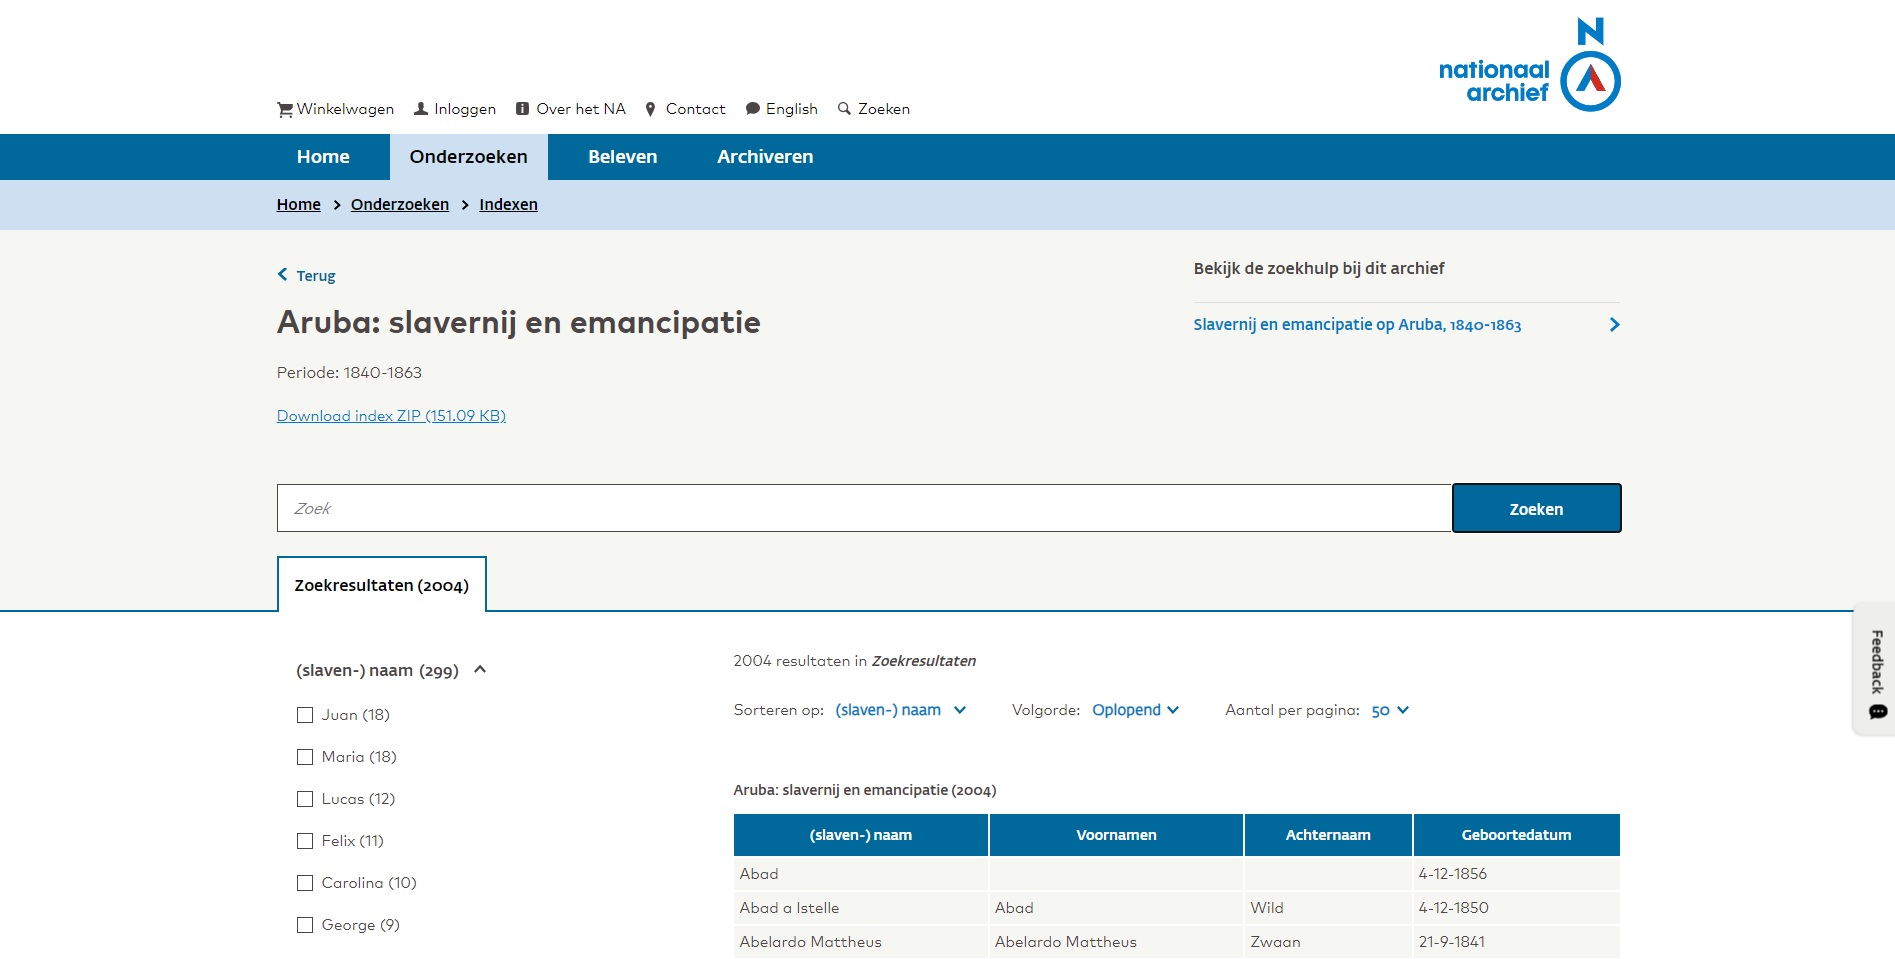The width and height of the screenshot is (1895, 959).
Task: Enable the Maria (18) name filter
Action: [x=304, y=757]
